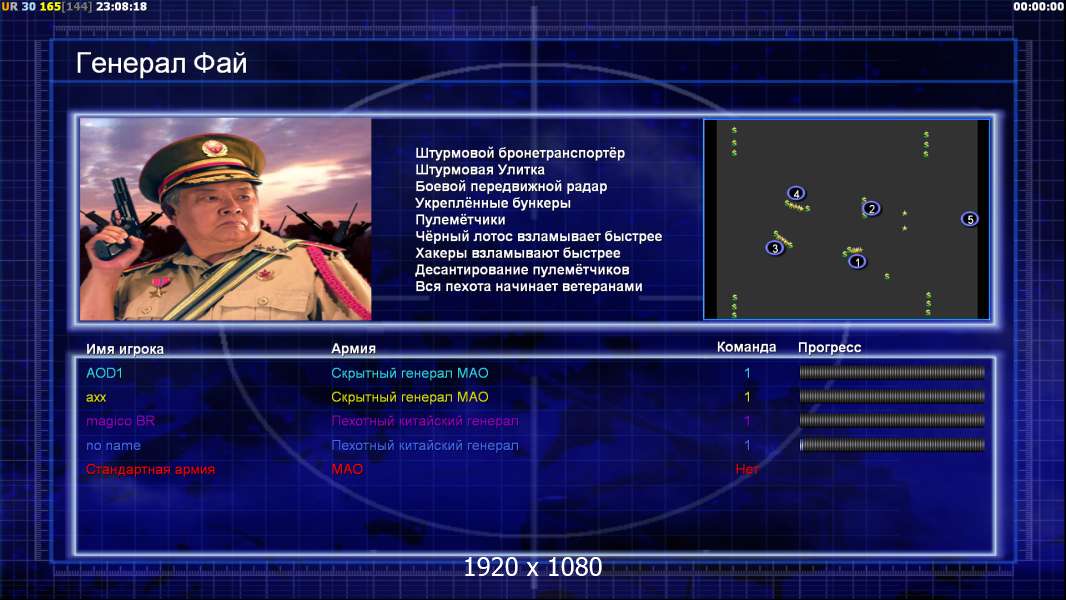Click 'Хакеры взламывают быстрее' line
Viewport: 1066px width, 600px height.
click(x=517, y=253)
